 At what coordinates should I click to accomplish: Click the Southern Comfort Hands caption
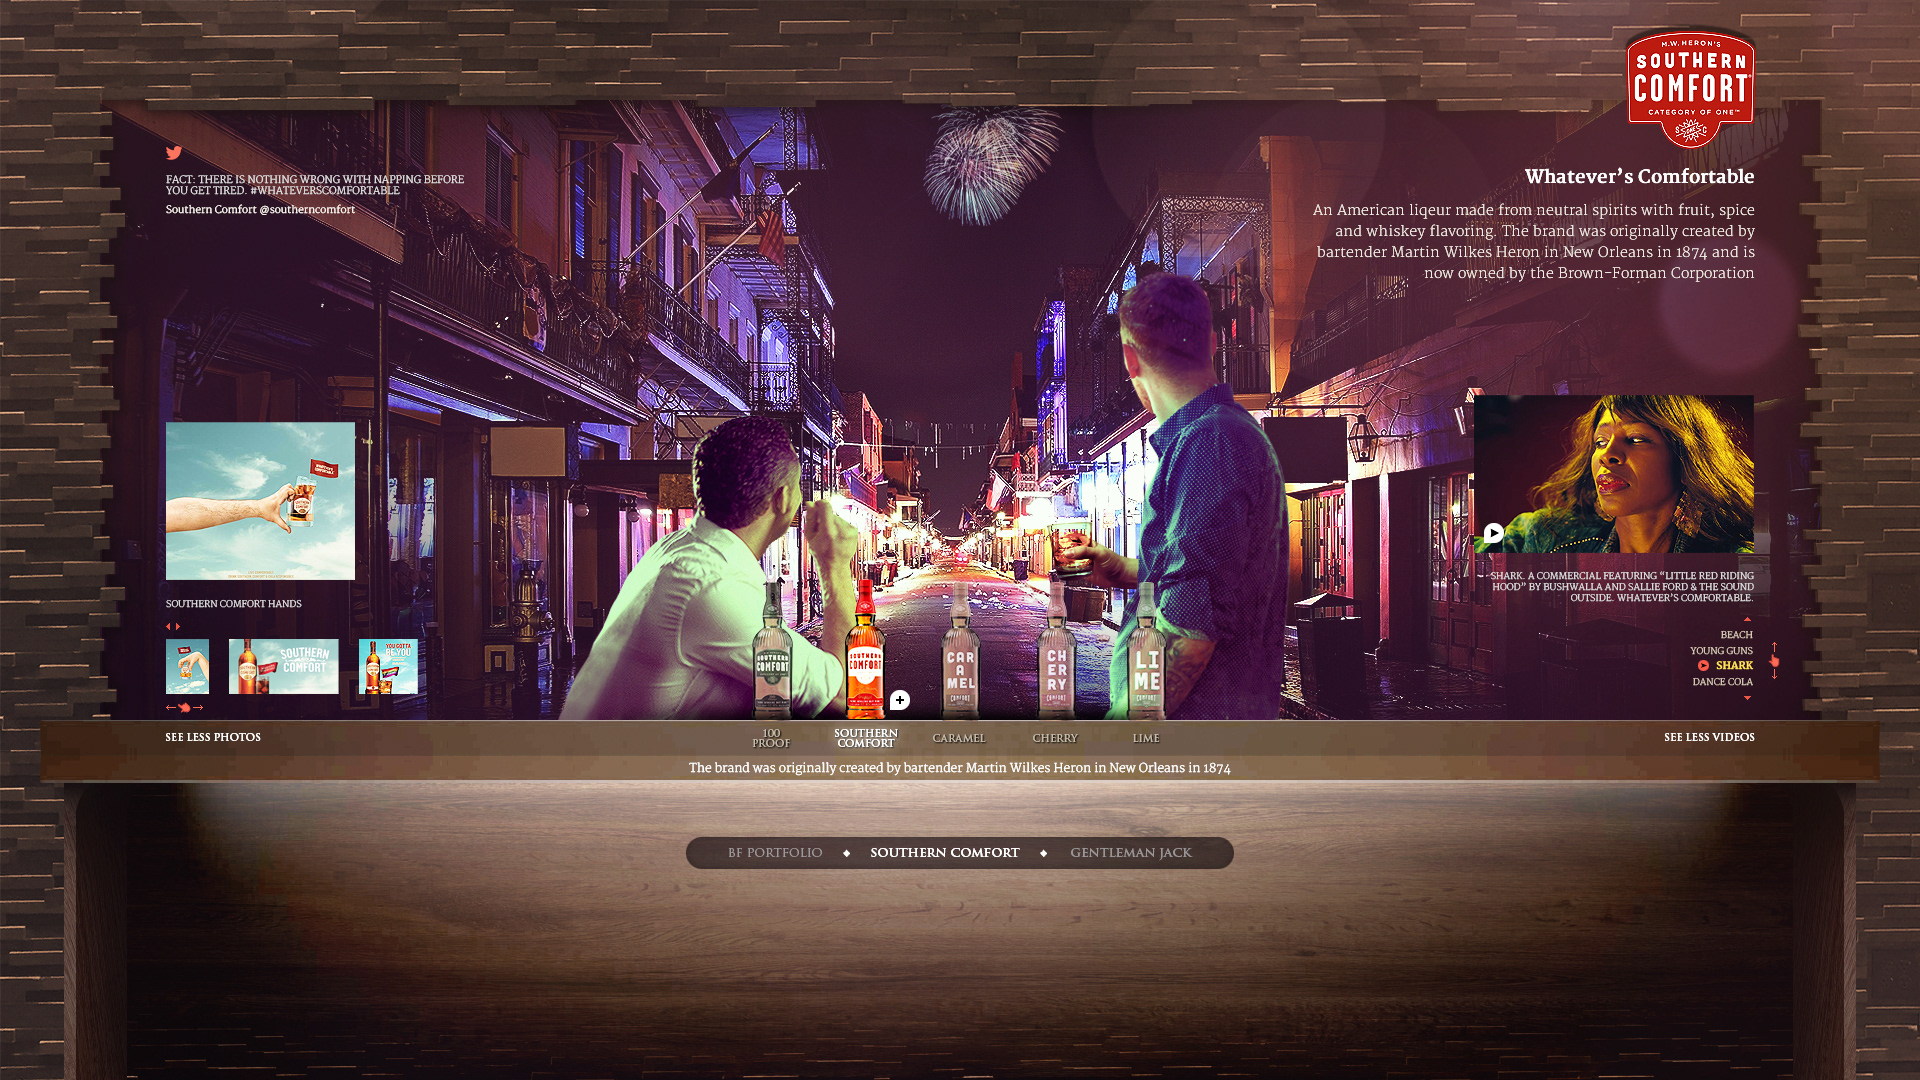click(234, 604)
